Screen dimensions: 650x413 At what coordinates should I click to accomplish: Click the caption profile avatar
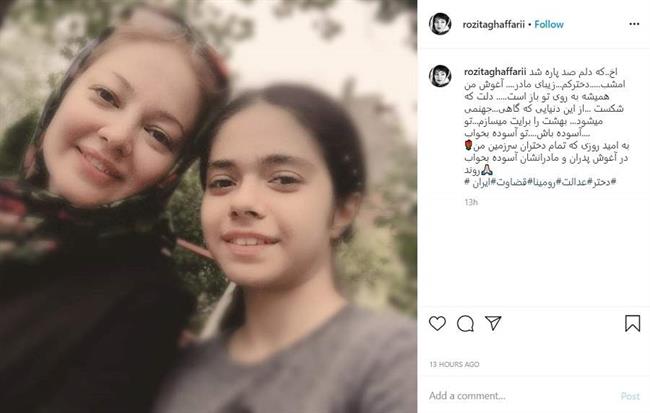point(440,76)
